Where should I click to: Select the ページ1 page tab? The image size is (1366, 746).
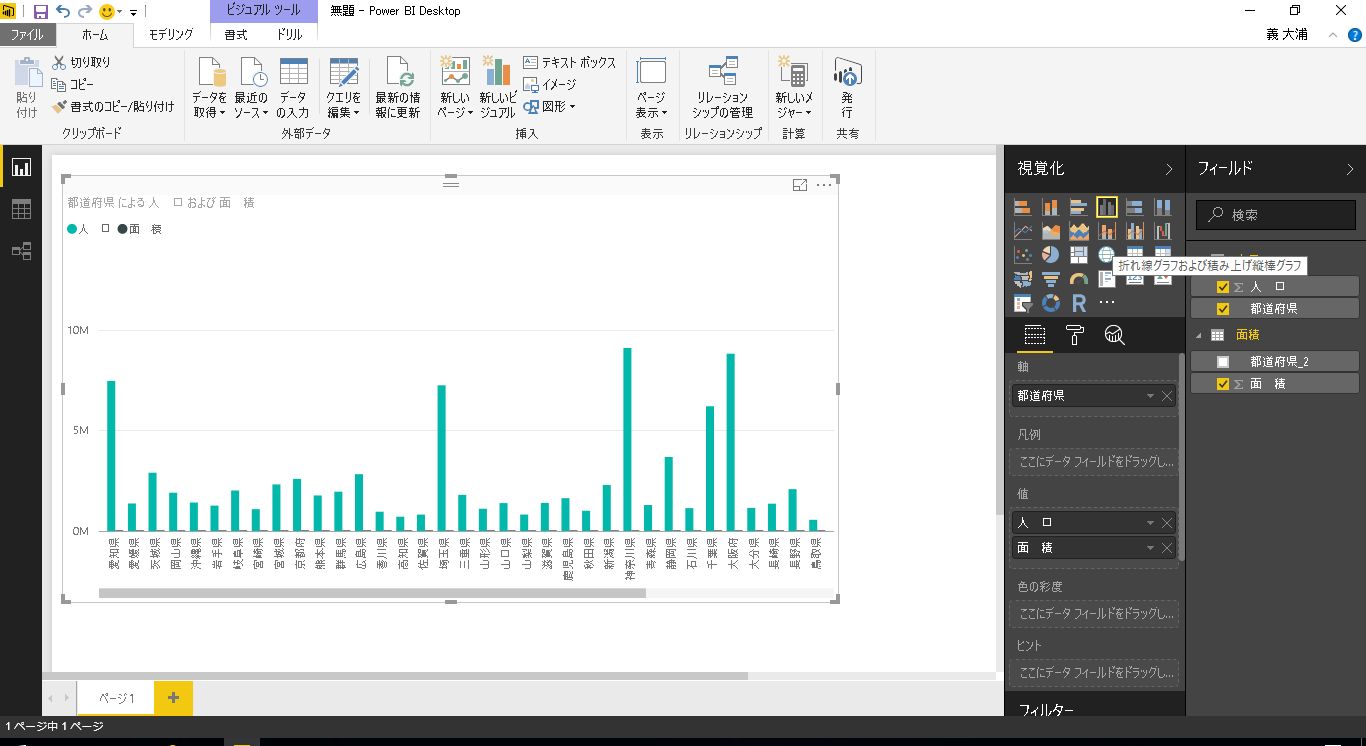point(116,698)
